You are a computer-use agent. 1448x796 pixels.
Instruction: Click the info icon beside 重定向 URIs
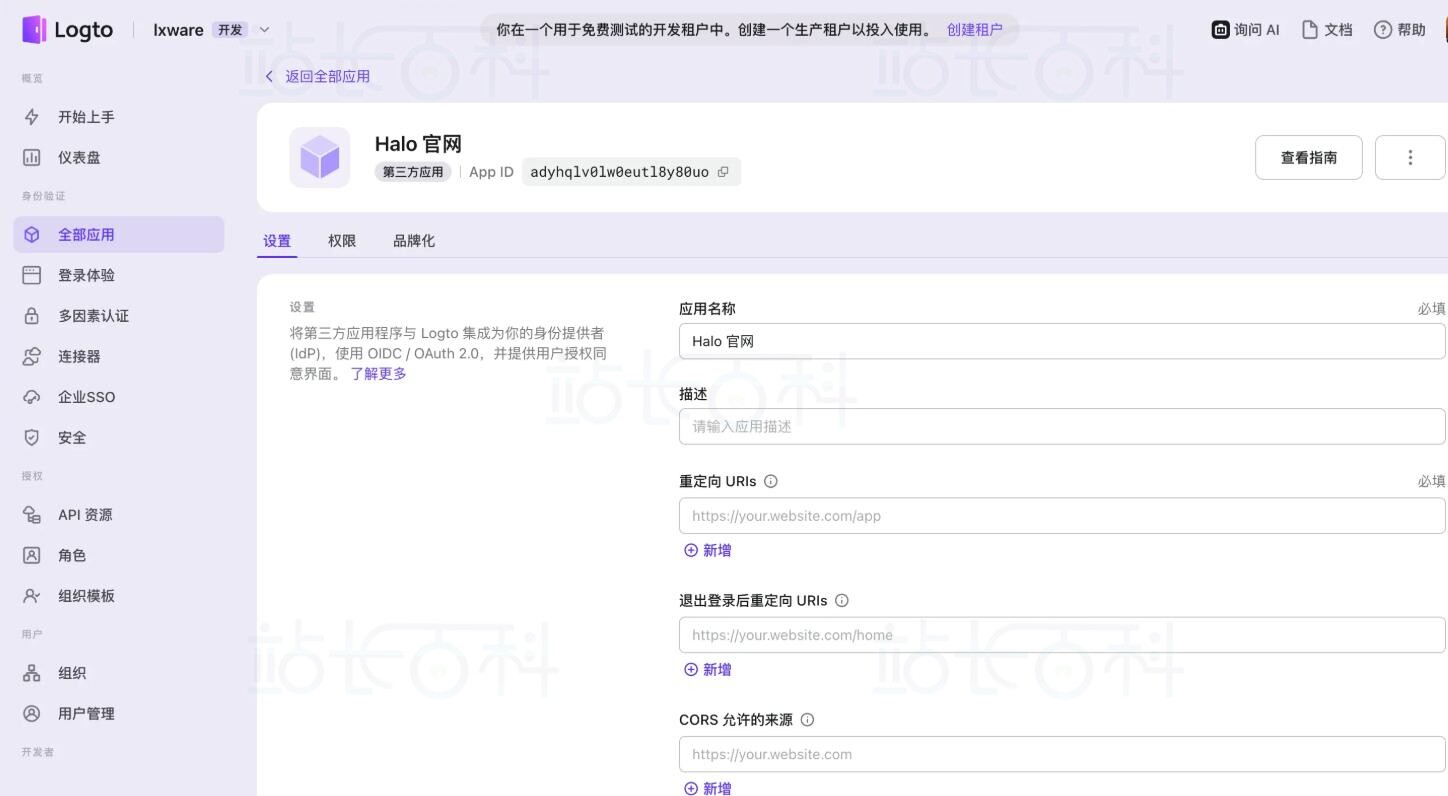[x=771, y=481]
